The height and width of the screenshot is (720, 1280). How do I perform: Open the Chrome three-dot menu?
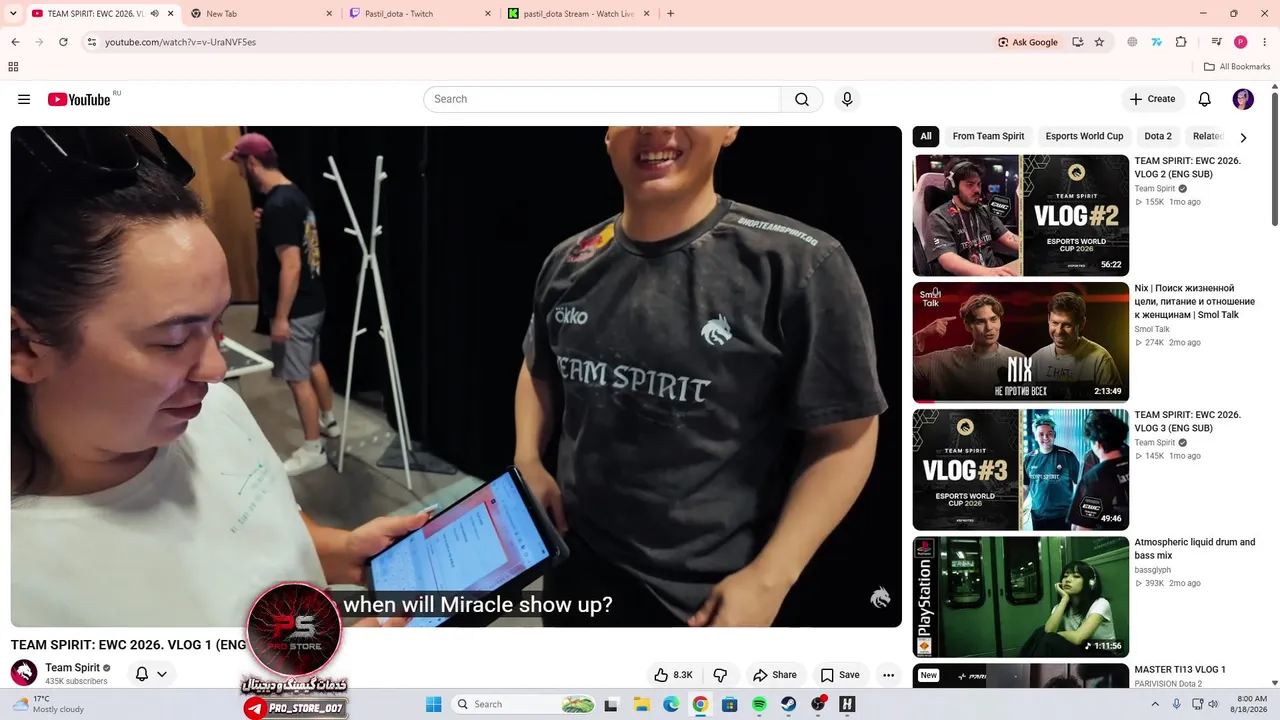[x=1265, y=42]
